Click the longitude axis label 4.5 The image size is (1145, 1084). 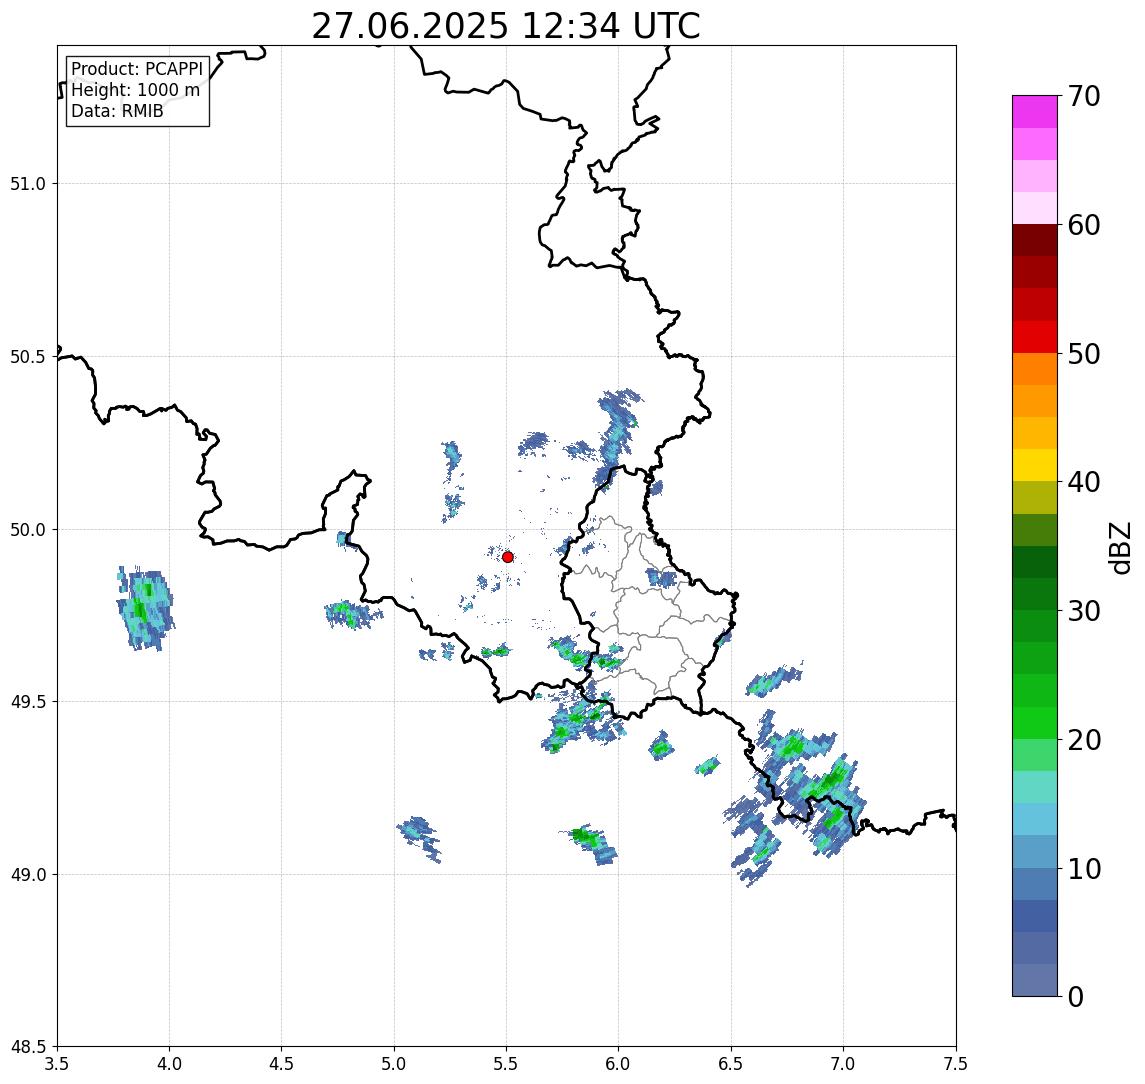282,1064
